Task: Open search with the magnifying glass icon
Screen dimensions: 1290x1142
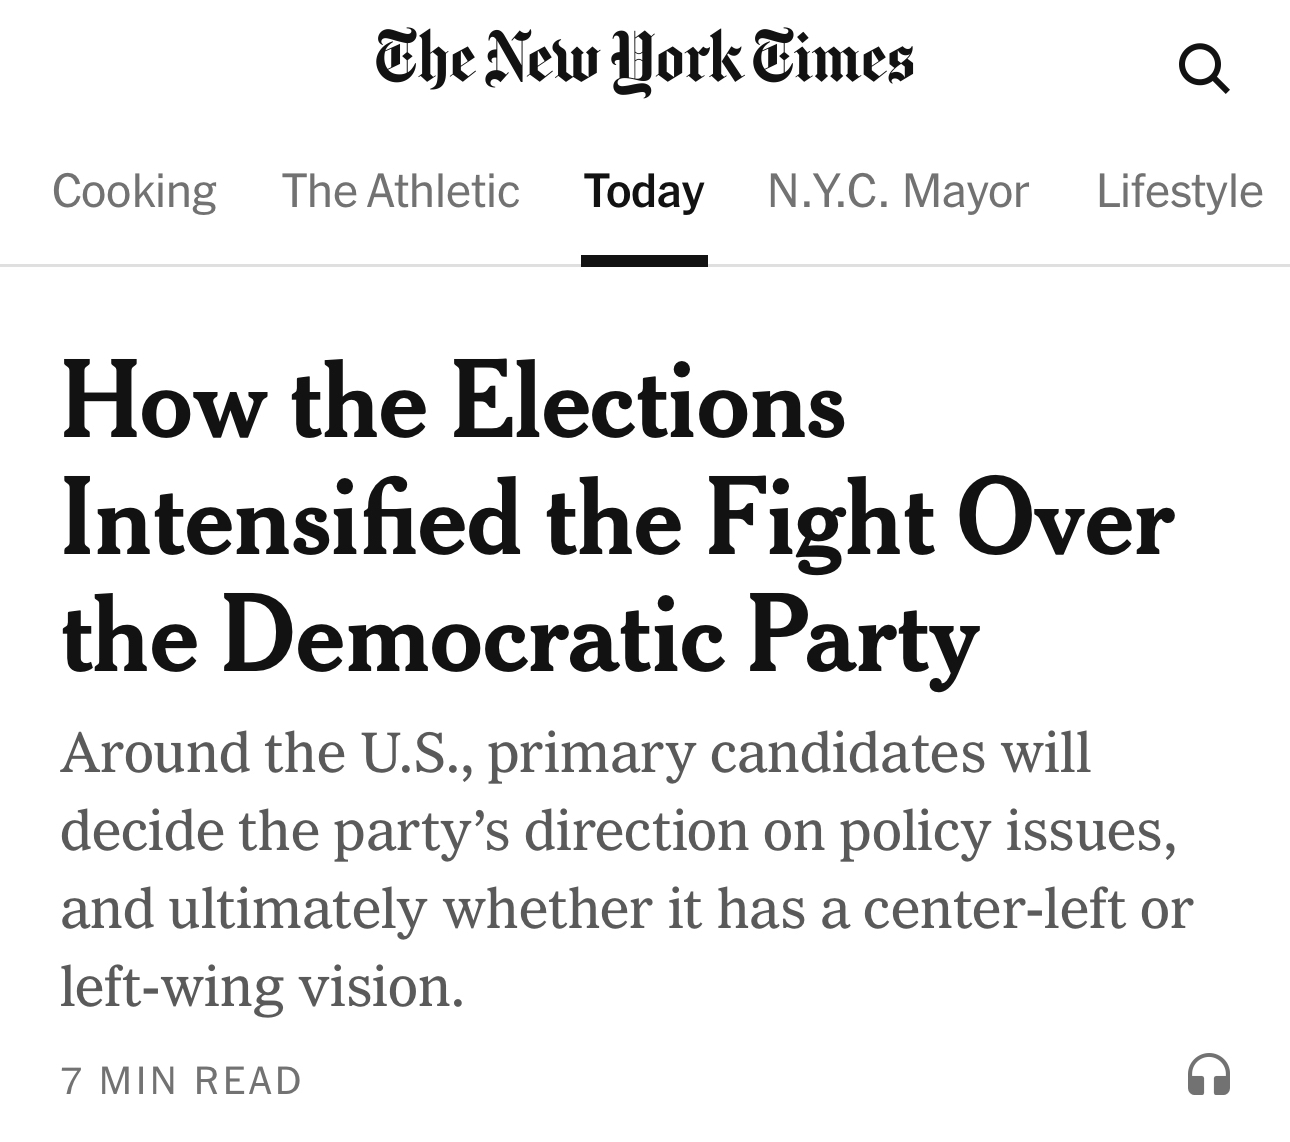Action: pyautogui.click(x=1204, y=70)
